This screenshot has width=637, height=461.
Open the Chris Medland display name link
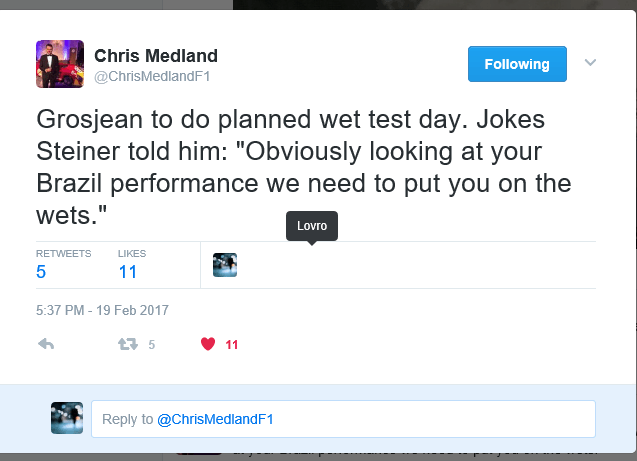[x=155, y=55]
